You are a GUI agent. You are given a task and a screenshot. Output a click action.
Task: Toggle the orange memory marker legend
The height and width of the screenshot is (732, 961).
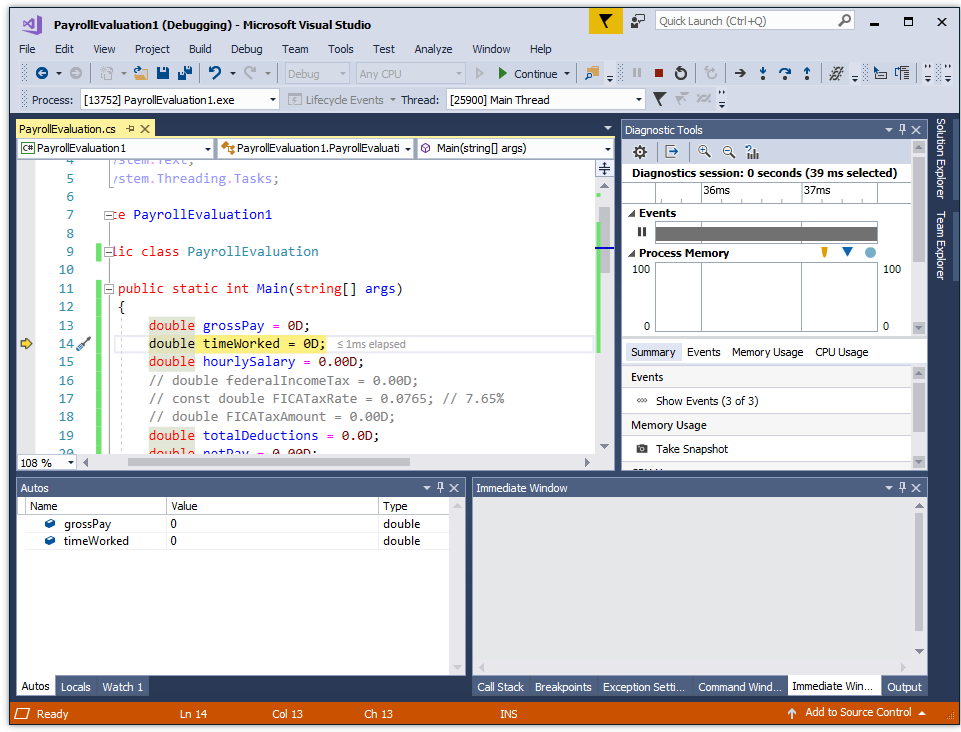(x=825, y=252)
